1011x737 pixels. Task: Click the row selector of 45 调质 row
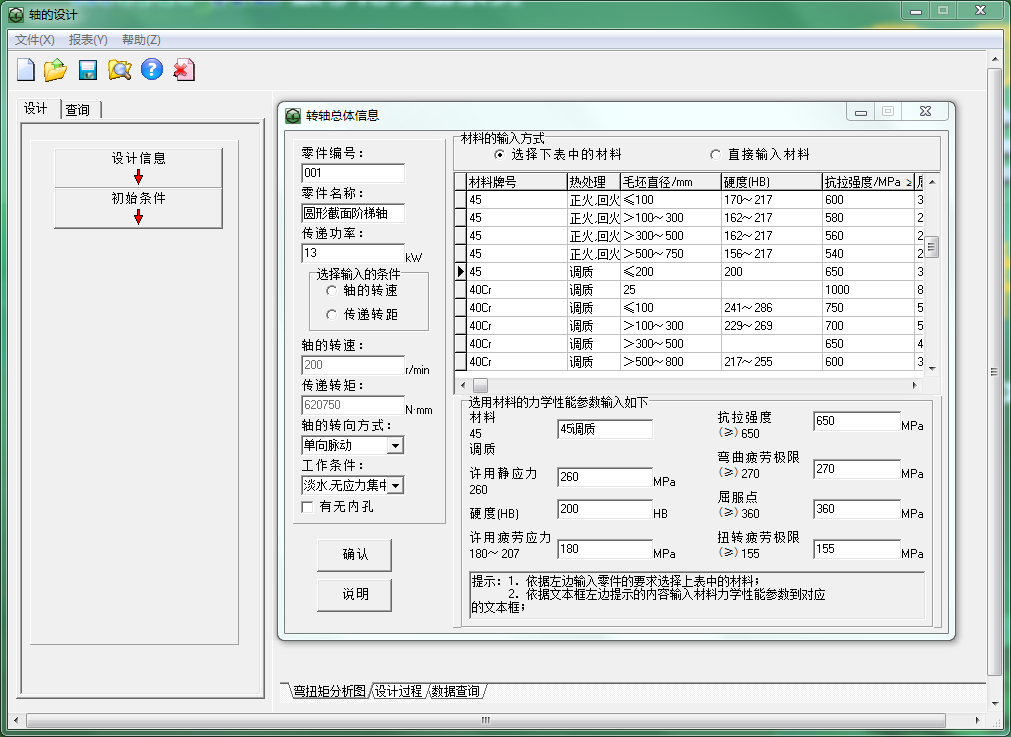coord(460,272)
